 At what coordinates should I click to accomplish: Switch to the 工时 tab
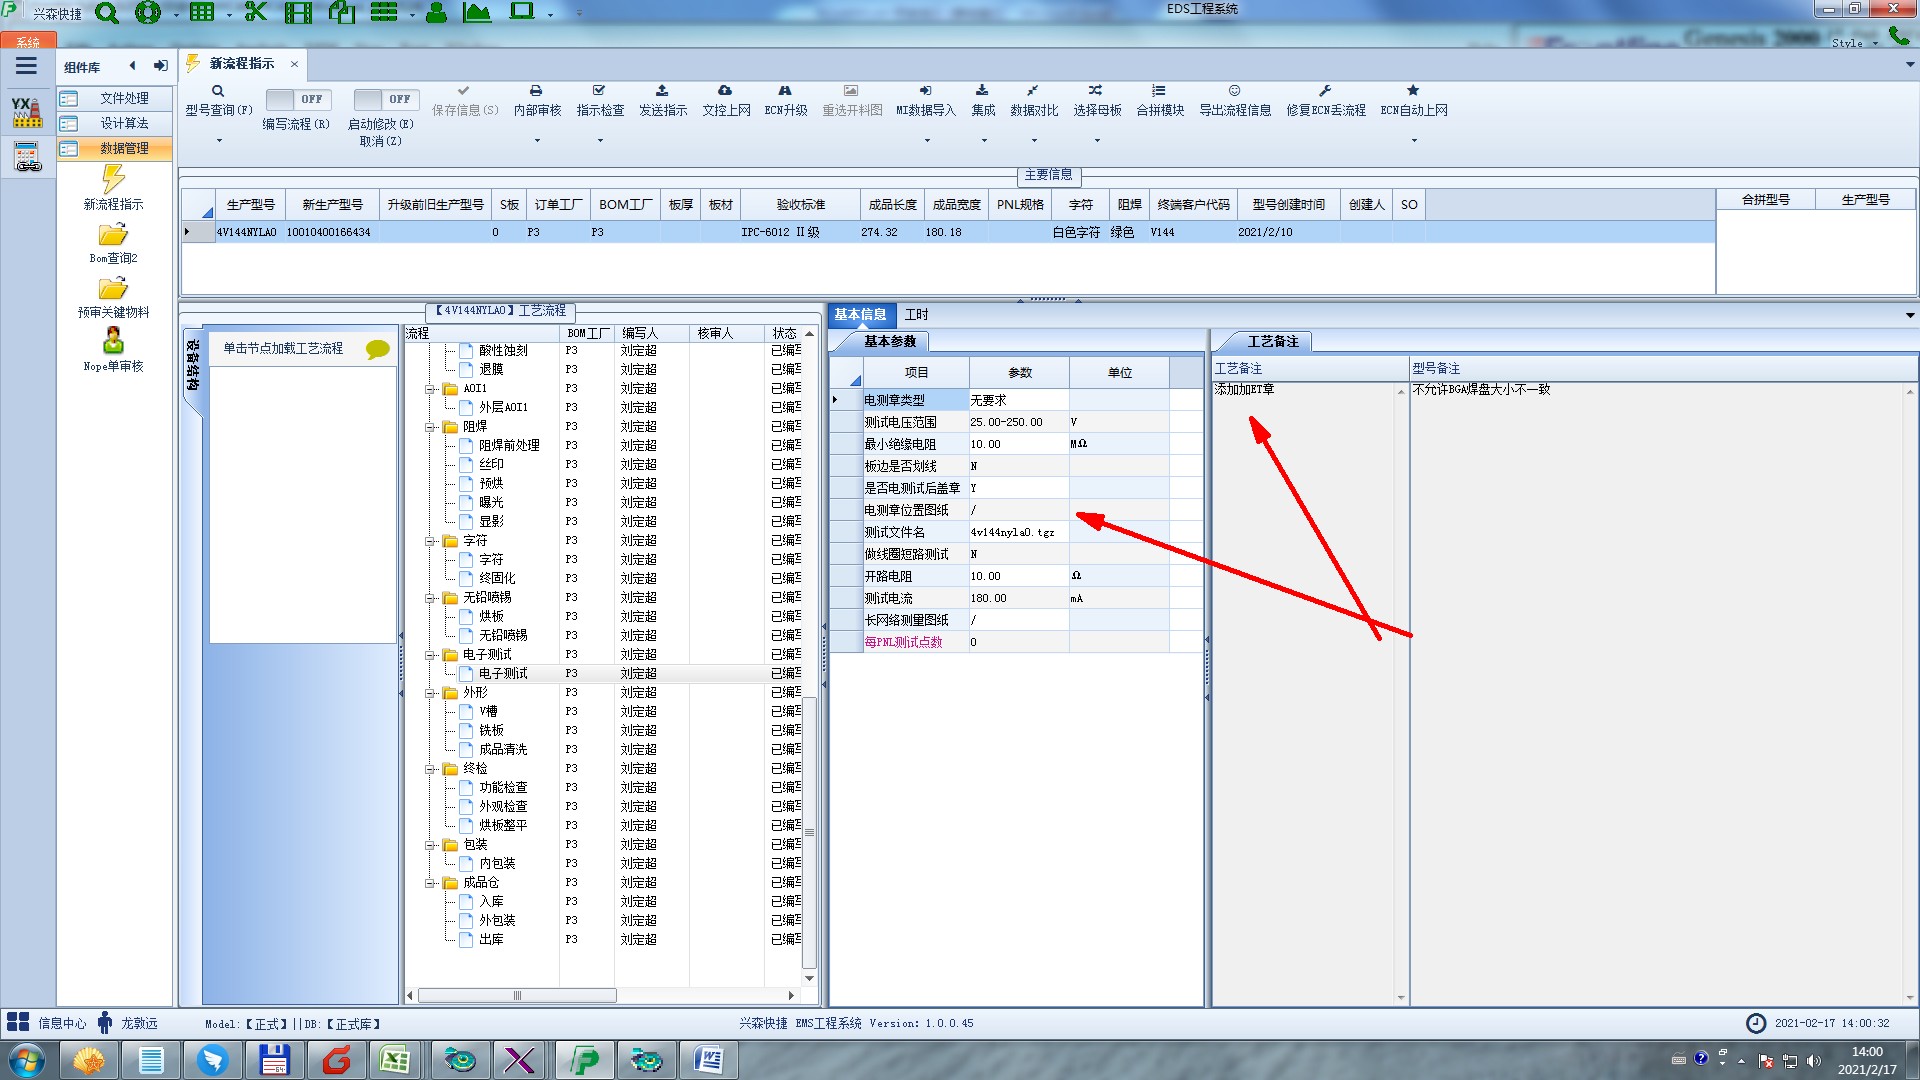pyautogui.click(x=916, y=314)
